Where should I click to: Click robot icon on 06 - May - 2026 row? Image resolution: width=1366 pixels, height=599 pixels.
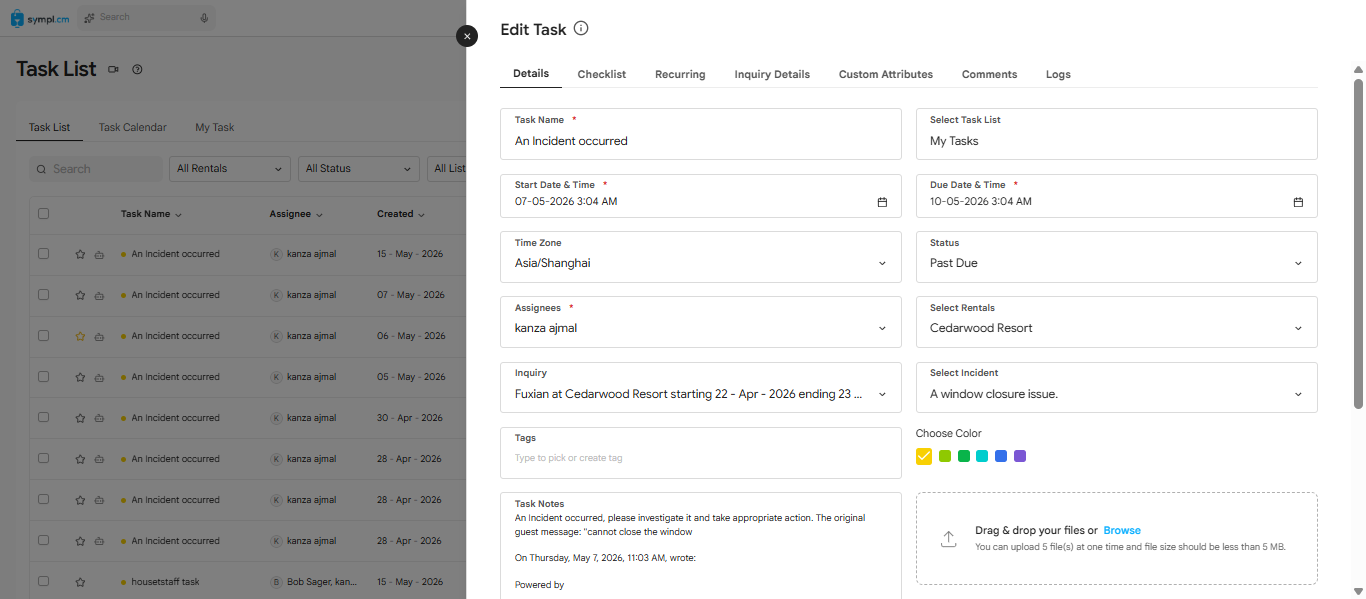point(99,336)
